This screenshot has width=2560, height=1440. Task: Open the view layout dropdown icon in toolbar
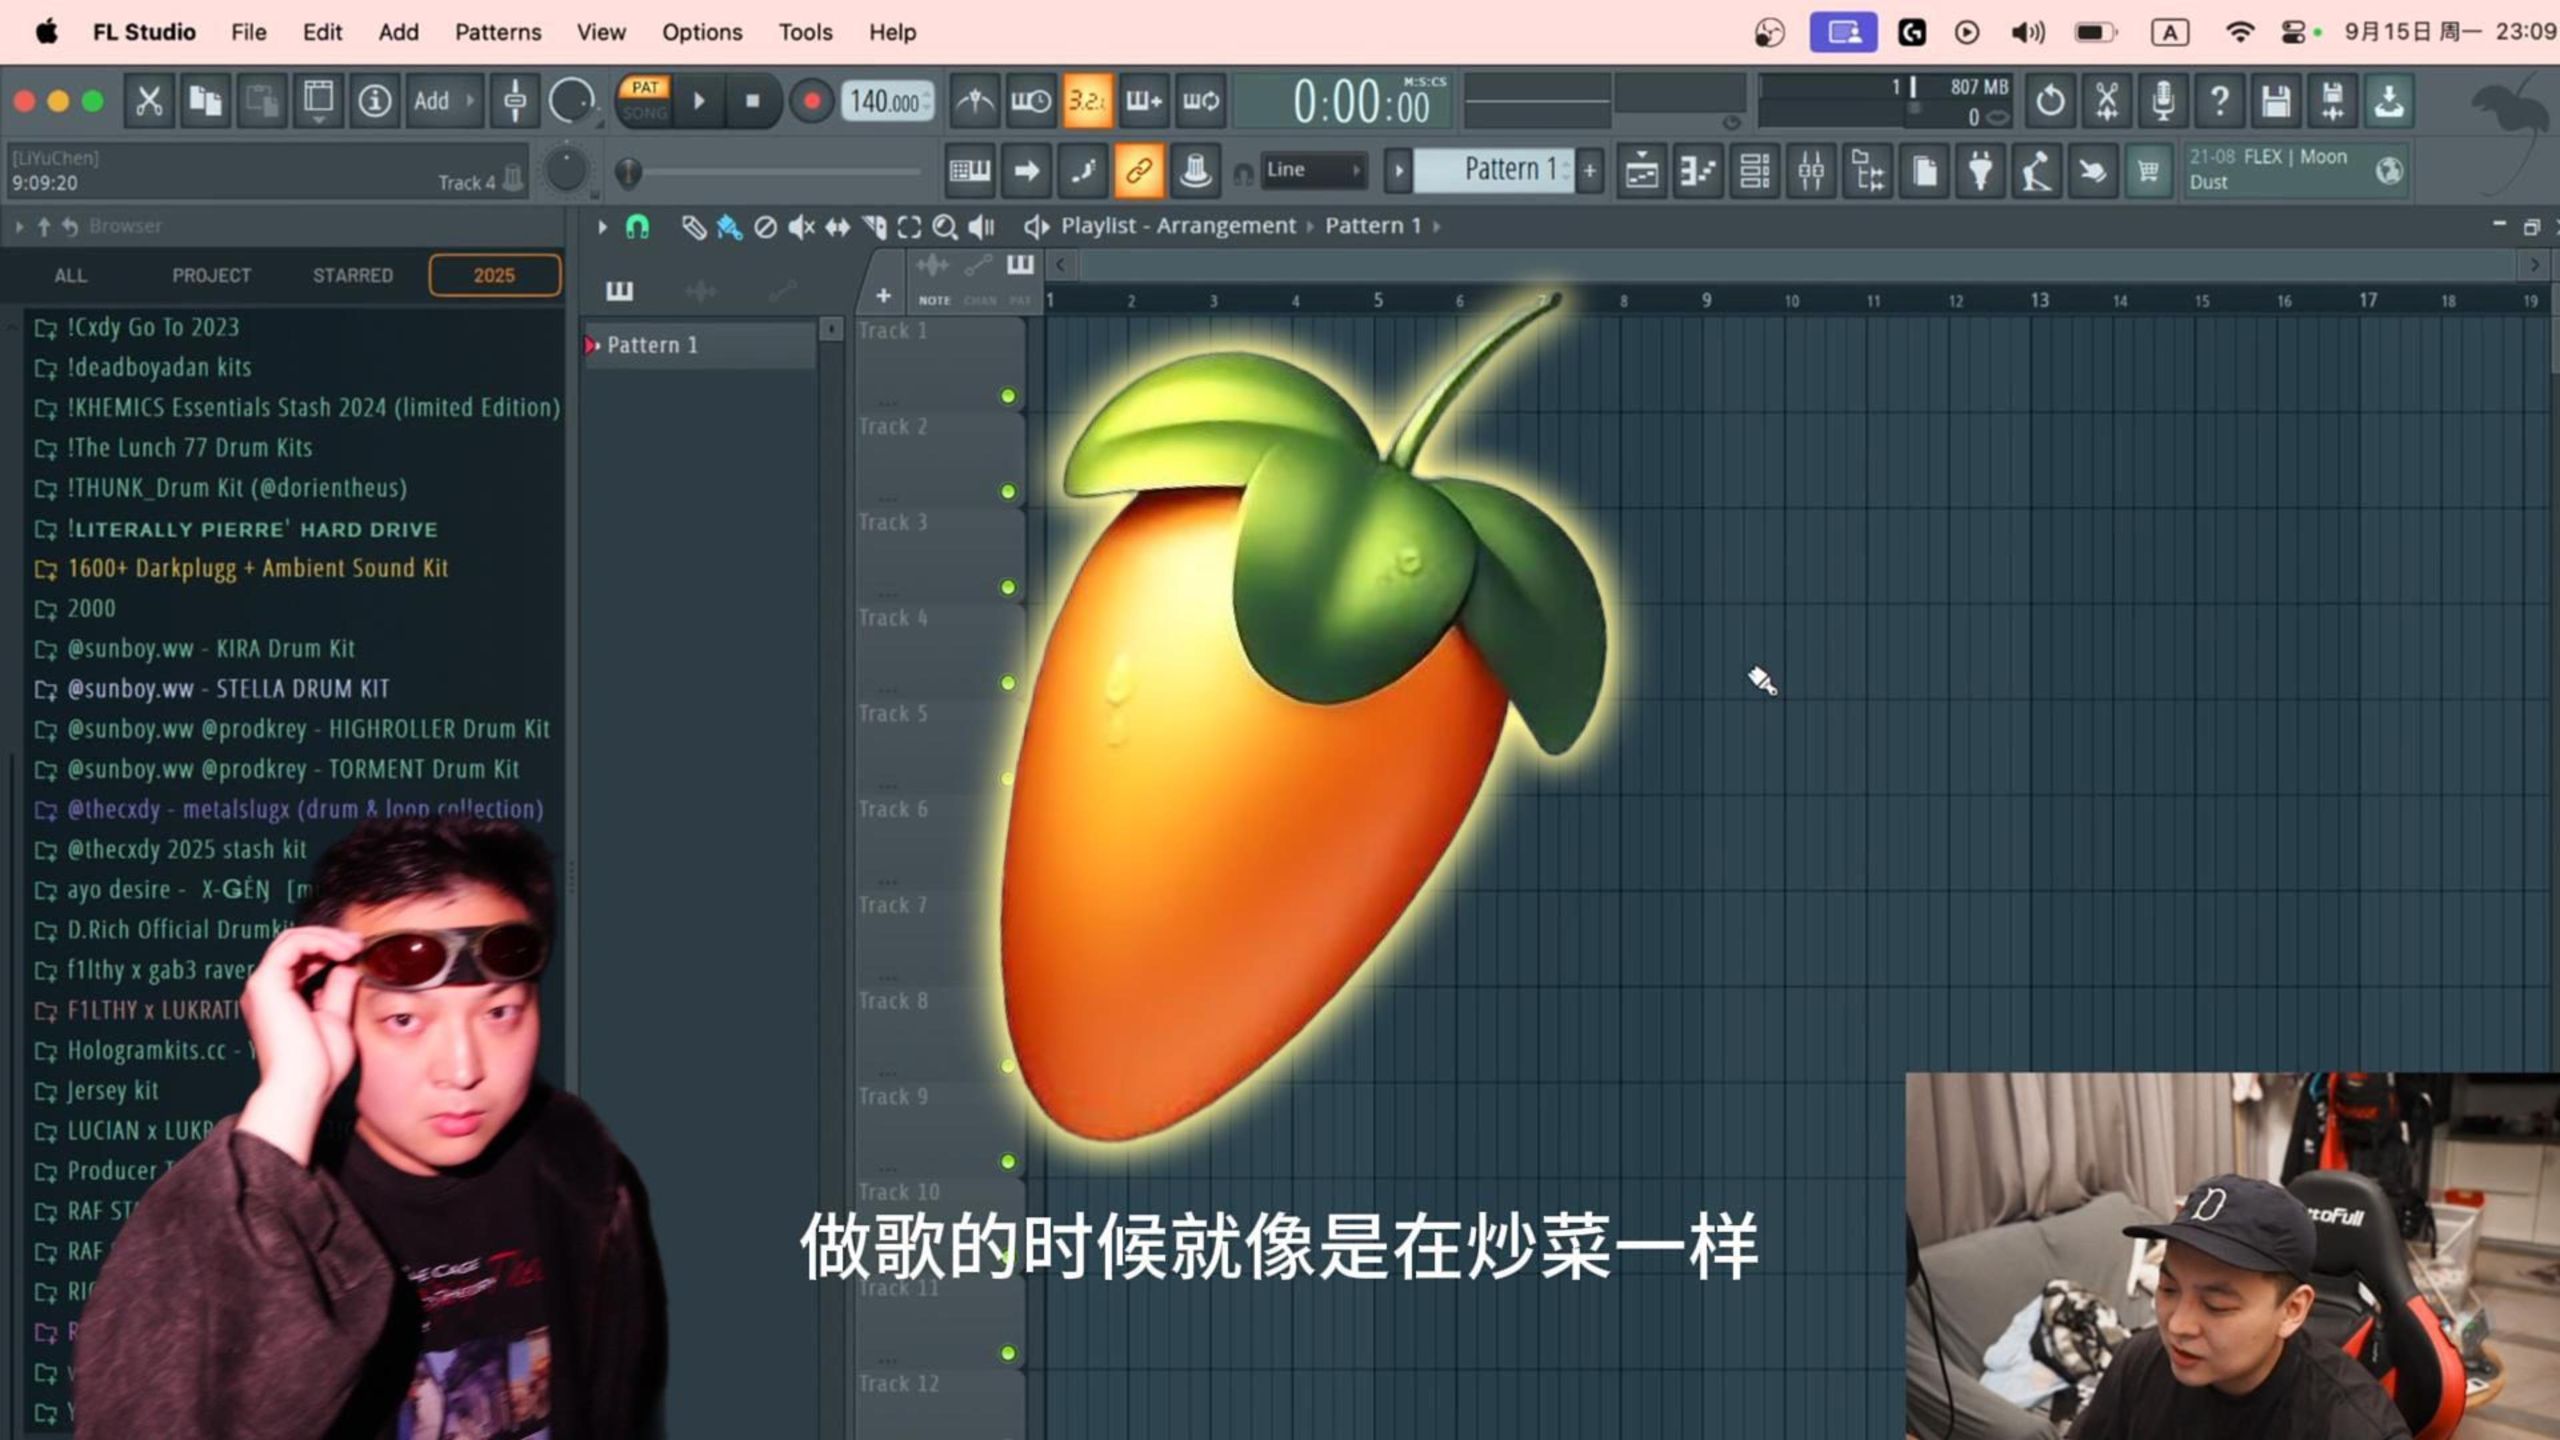coord(318,100)
